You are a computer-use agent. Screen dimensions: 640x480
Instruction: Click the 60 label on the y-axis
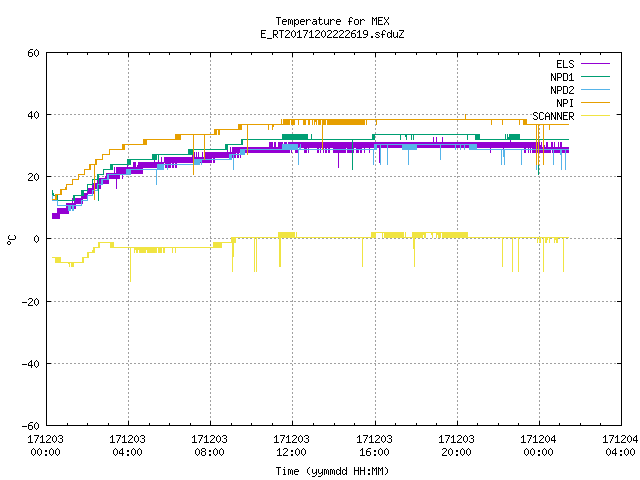point(33,53)
